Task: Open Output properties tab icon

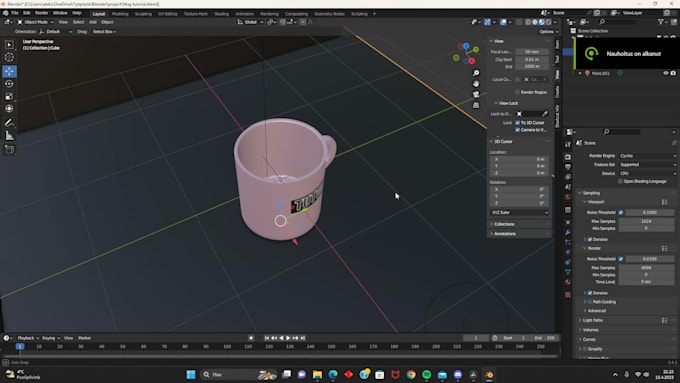Action: click(x=568, y=167)
